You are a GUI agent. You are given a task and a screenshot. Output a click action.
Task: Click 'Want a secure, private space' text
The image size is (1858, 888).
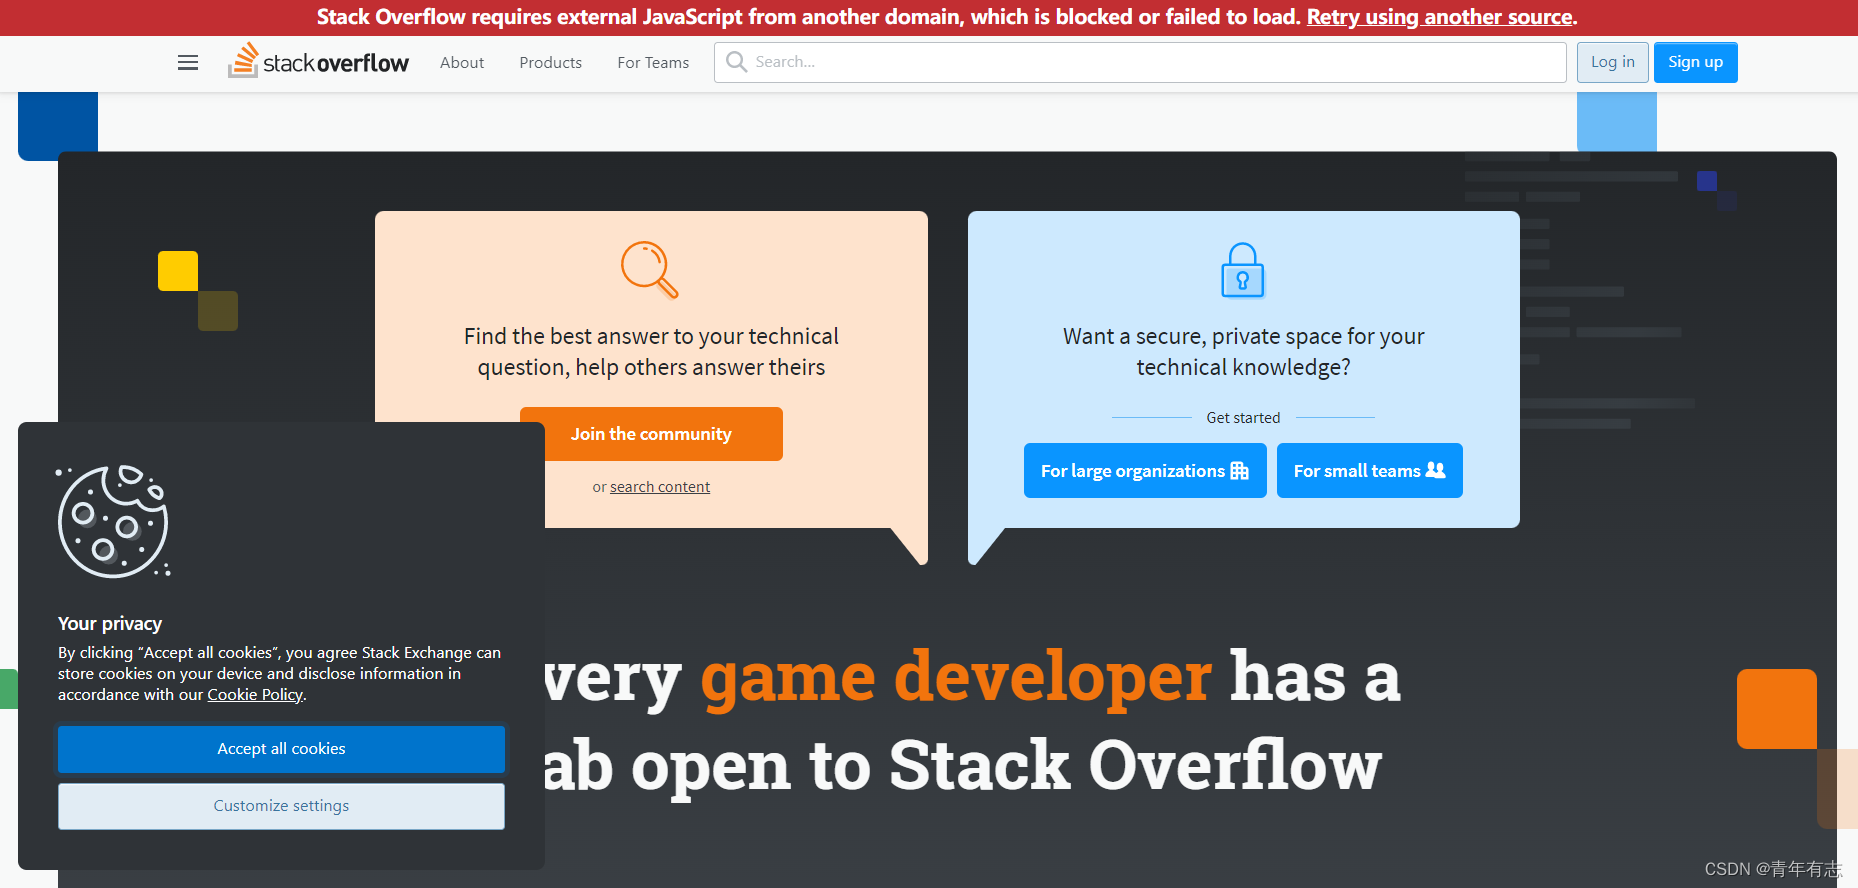1243,351
